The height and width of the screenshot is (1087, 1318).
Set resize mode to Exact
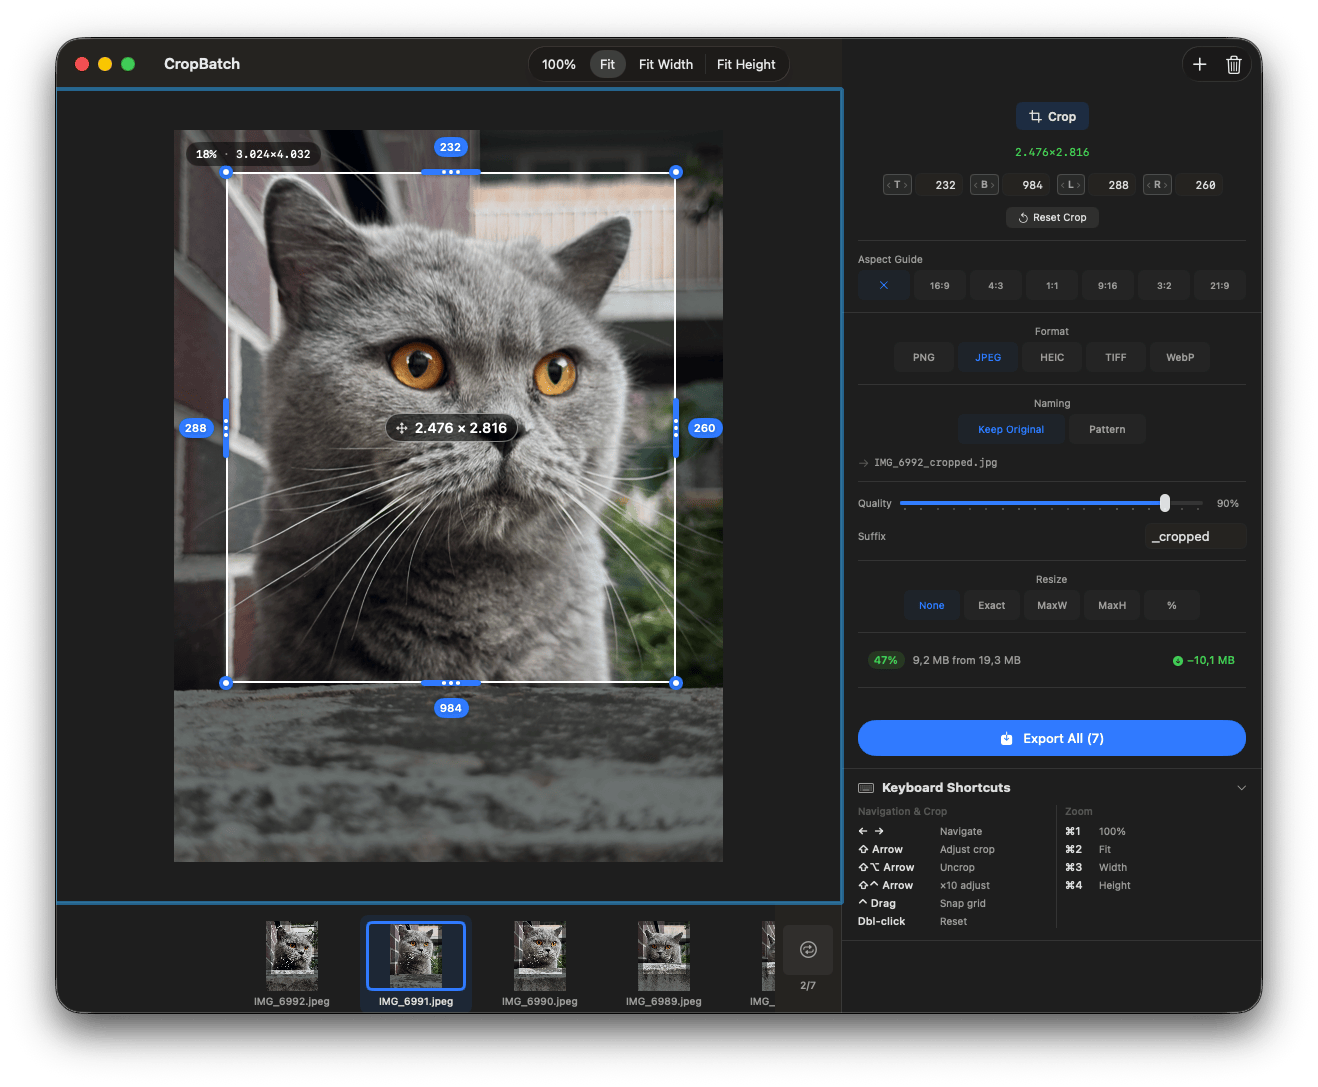[992, 605]
